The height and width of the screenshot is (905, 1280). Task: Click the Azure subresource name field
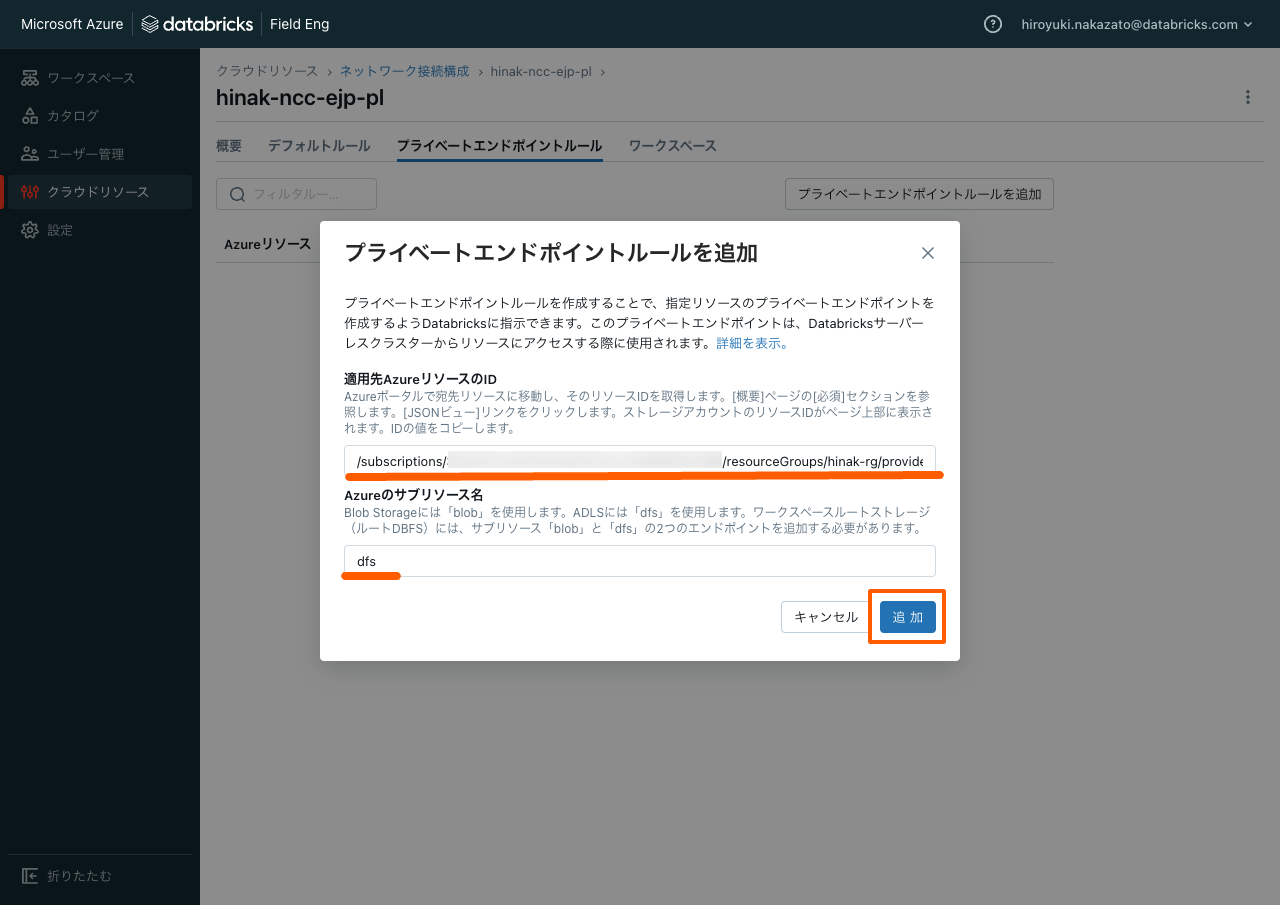point(640,561)
